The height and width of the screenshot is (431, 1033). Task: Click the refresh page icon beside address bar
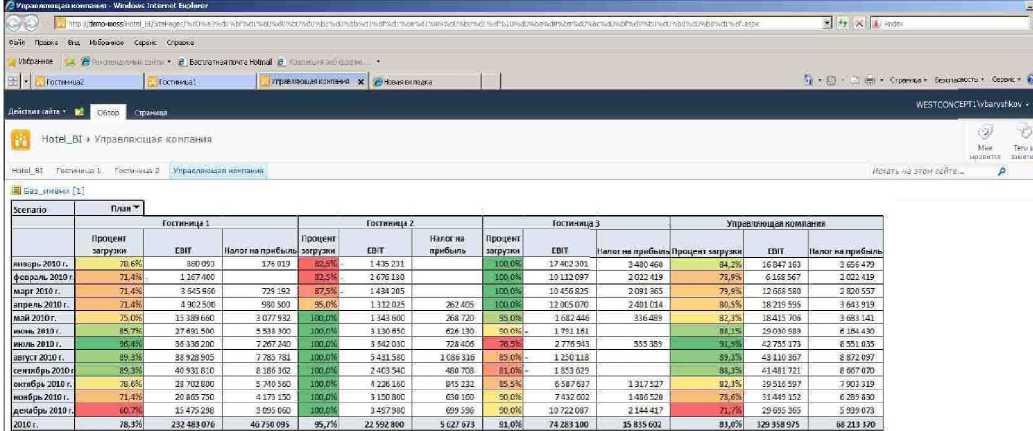coord(844,22)
